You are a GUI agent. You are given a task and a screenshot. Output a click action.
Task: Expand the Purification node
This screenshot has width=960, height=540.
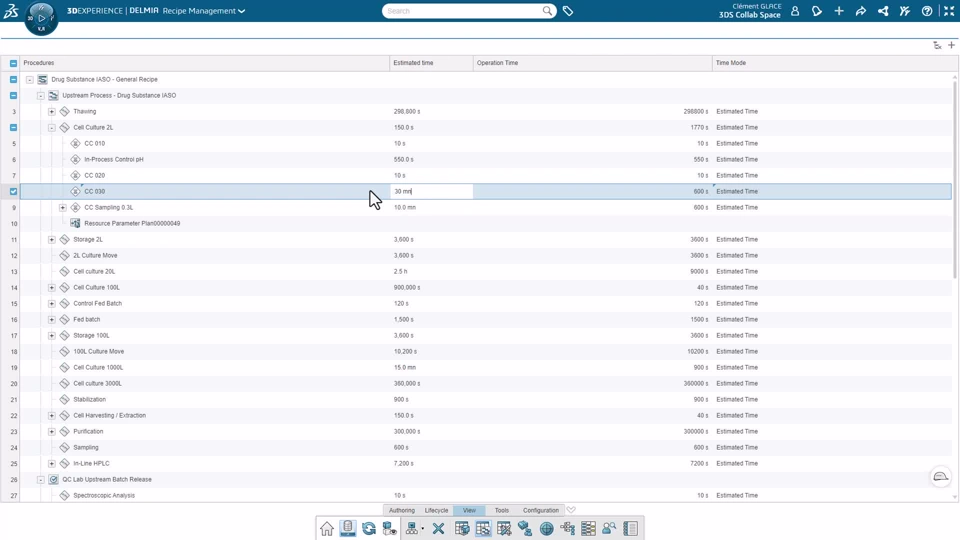pyautogui.click(x=51, y=432)
